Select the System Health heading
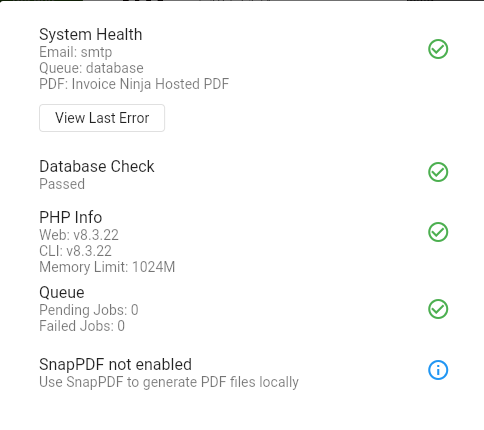Image resolution: width=484 pixels, height=430 pixels. pyautogui.click(x=91, y=35)
